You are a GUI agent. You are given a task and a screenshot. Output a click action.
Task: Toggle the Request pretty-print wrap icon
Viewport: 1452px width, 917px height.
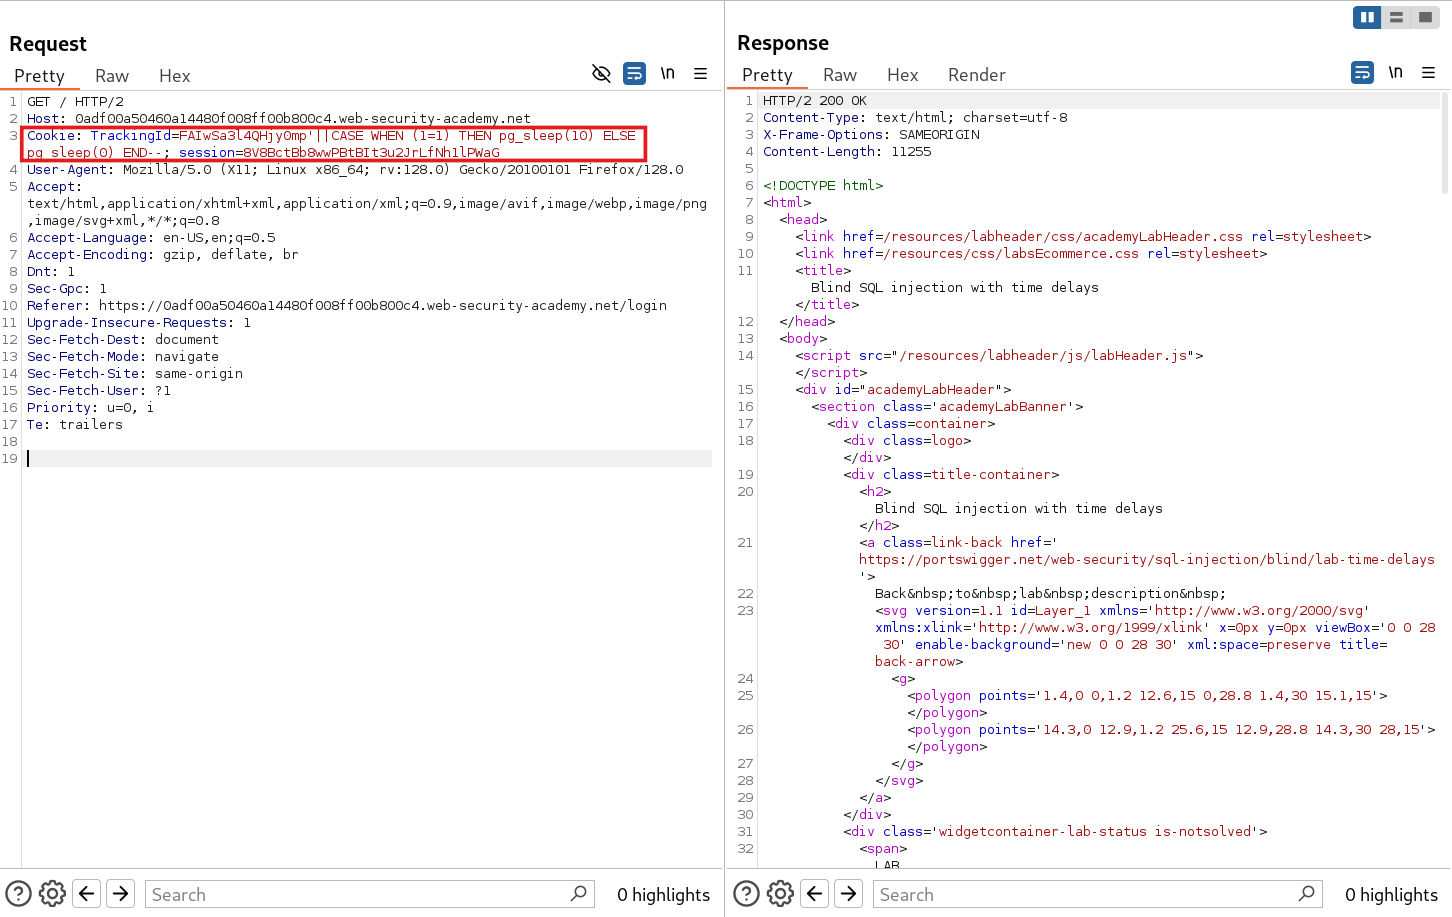634,73
